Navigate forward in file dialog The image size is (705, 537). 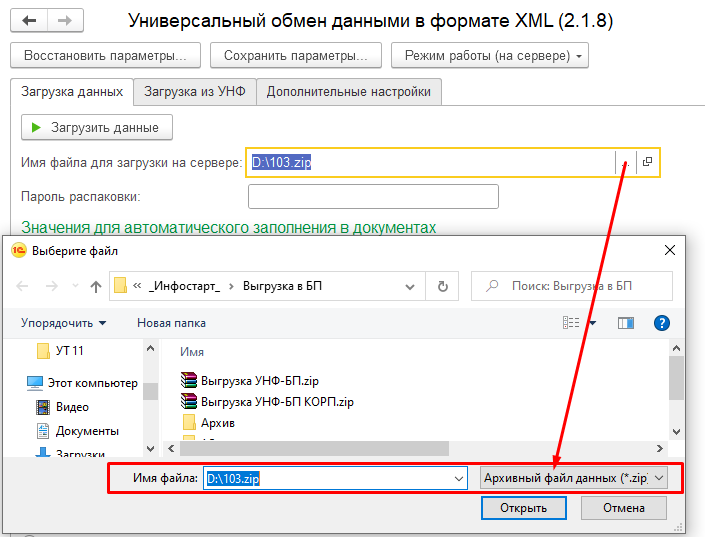click(x=52, y=286)
